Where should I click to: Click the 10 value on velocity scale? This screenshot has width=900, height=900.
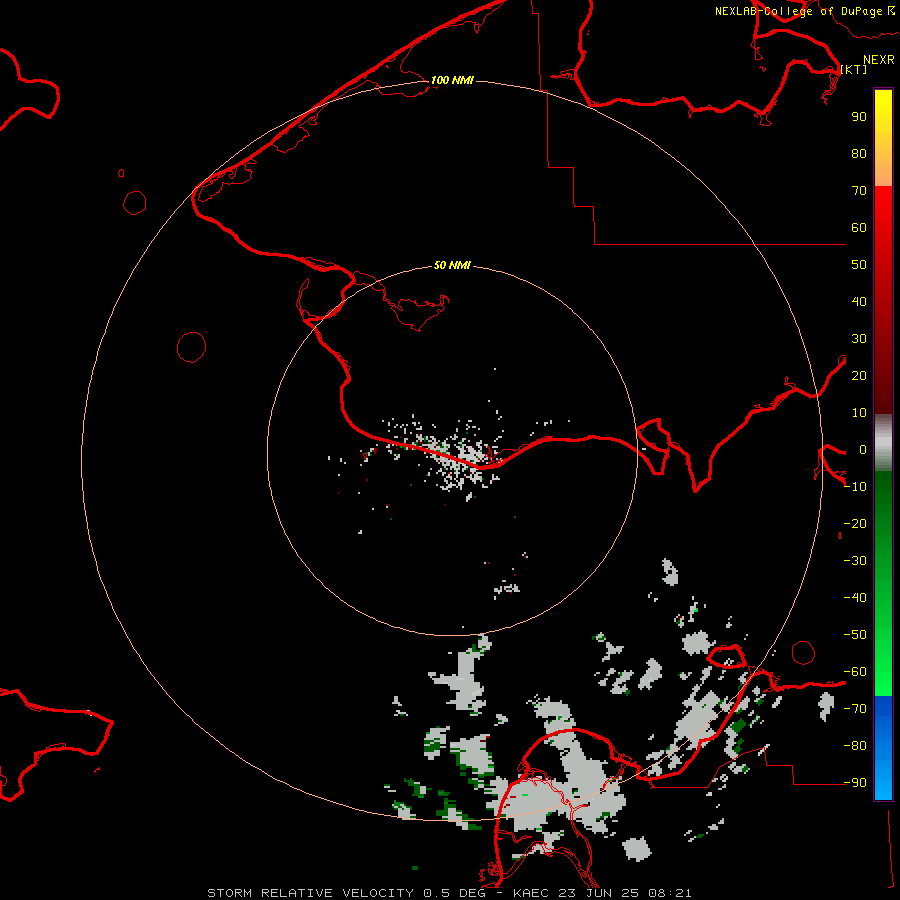(859, 413)
